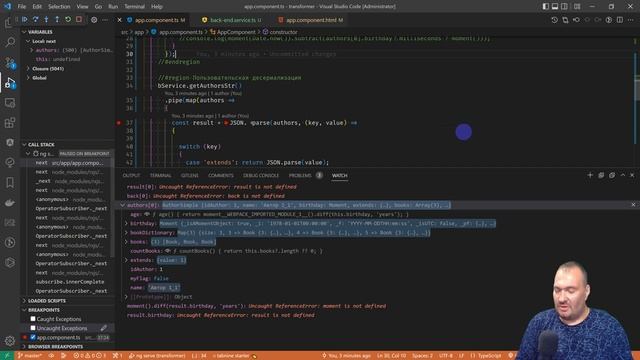Viewport: 640px width, 360px height.
Task: Invoke the countBooks getter eye icon
Action: tap(167, 251)
